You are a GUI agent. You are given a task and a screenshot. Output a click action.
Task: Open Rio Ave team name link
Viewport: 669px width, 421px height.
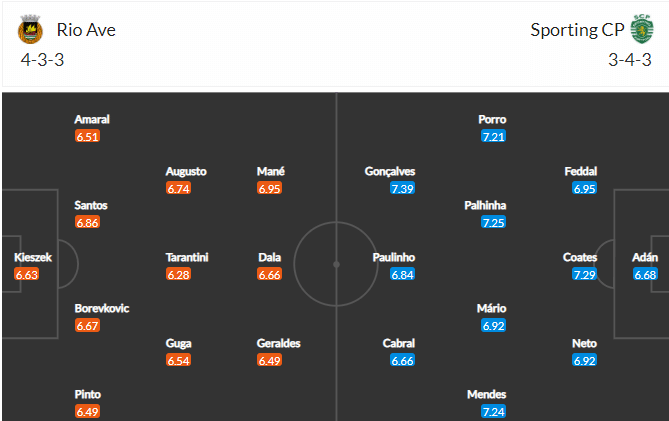[x=86, y=30]
